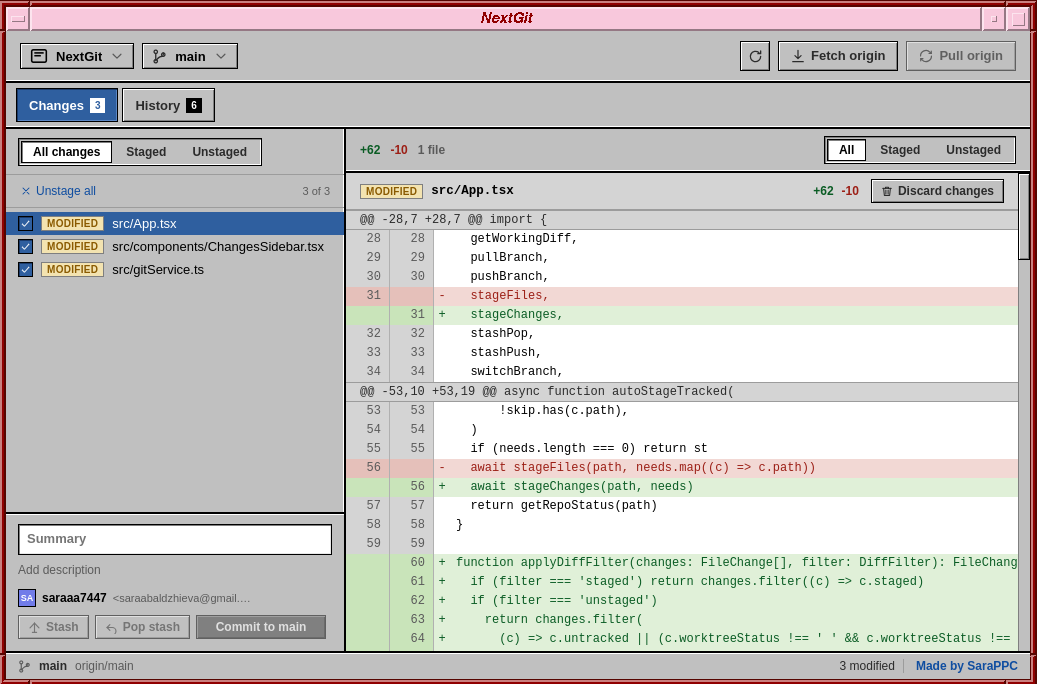Viewport: 1037px width, 684px height.
Task: Select the Unstaged filter in diff header
Action: click(973, 150)
